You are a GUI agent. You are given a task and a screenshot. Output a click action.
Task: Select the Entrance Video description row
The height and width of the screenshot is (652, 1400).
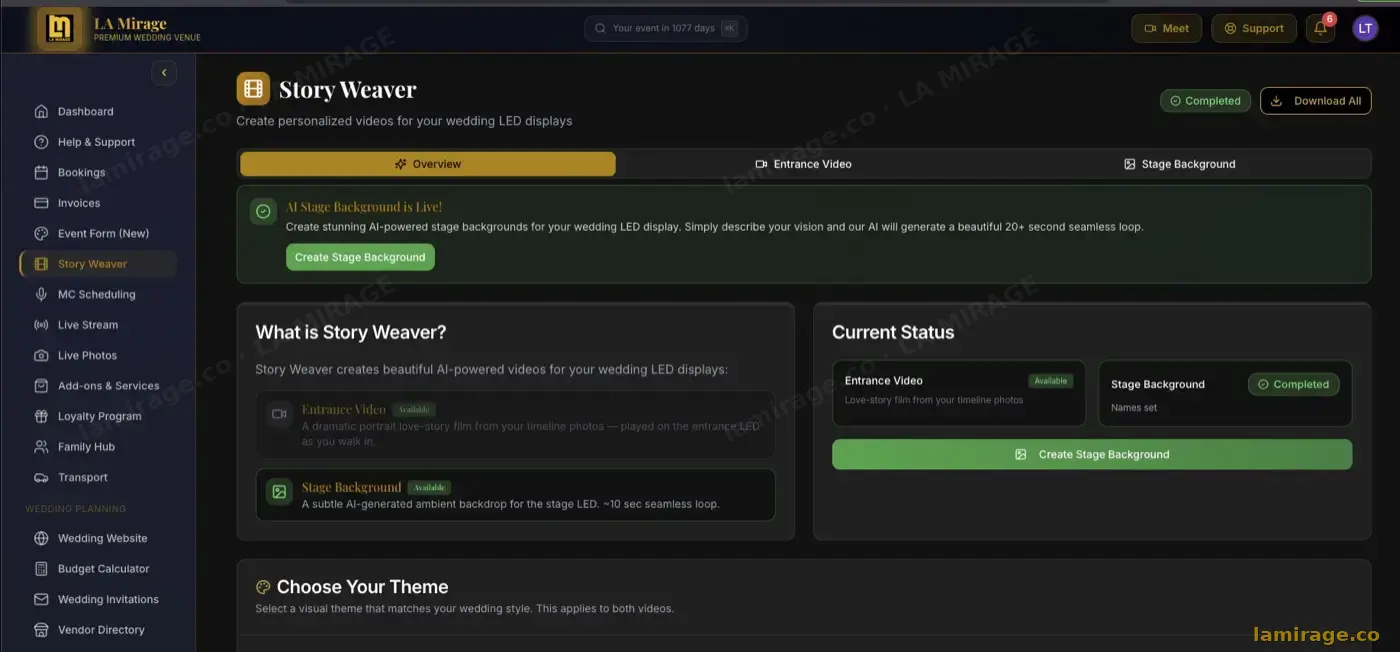tap(515, 425)
